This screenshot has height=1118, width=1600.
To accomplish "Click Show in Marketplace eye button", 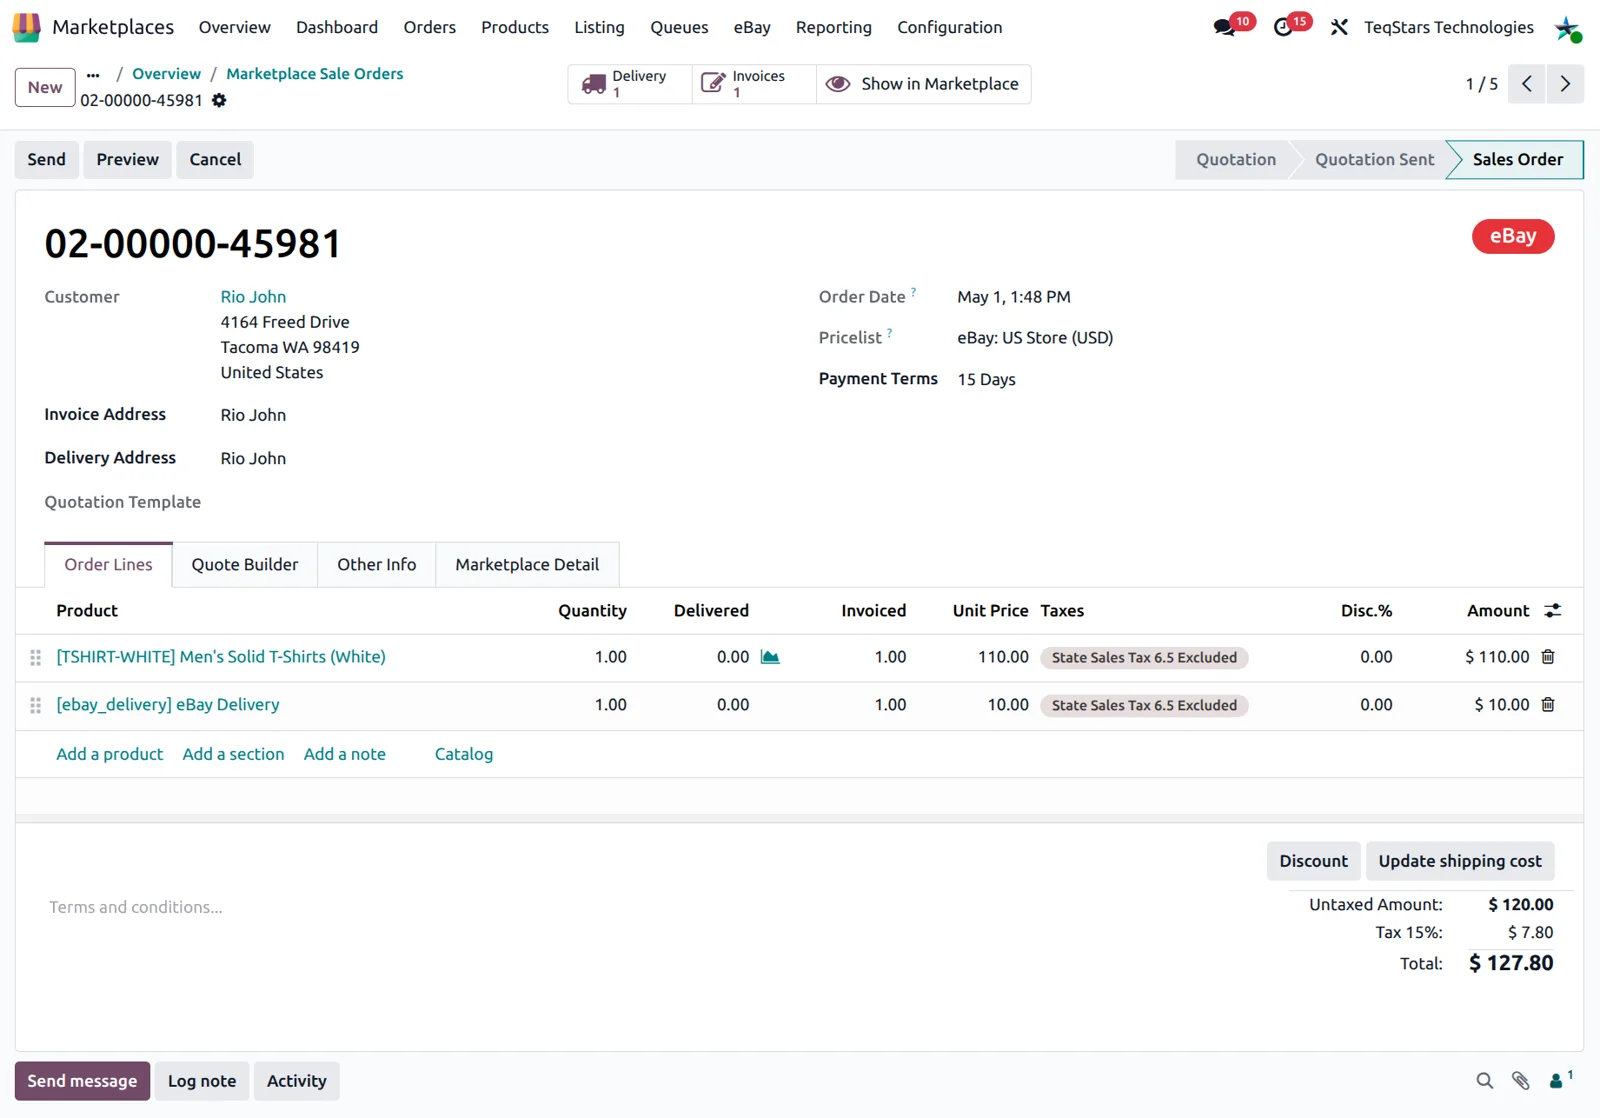I will (x=923, y=84).
